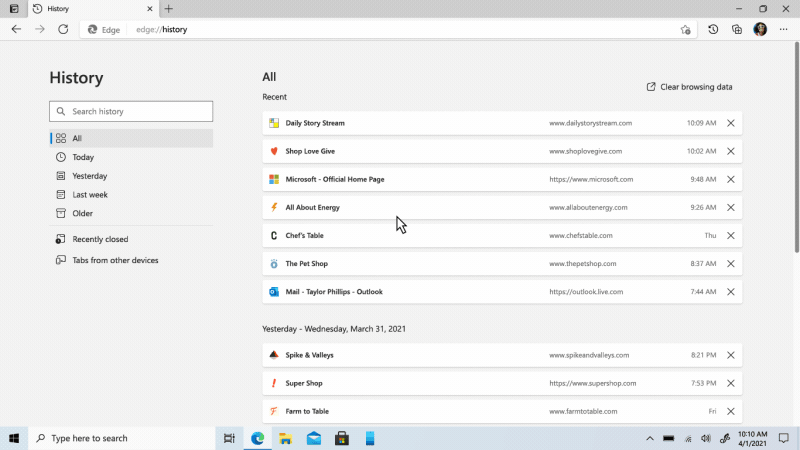The height and width of the screenshot is (450, 800).
Task: Open Chef's Table history entry
Action: [x=502, y=235]
